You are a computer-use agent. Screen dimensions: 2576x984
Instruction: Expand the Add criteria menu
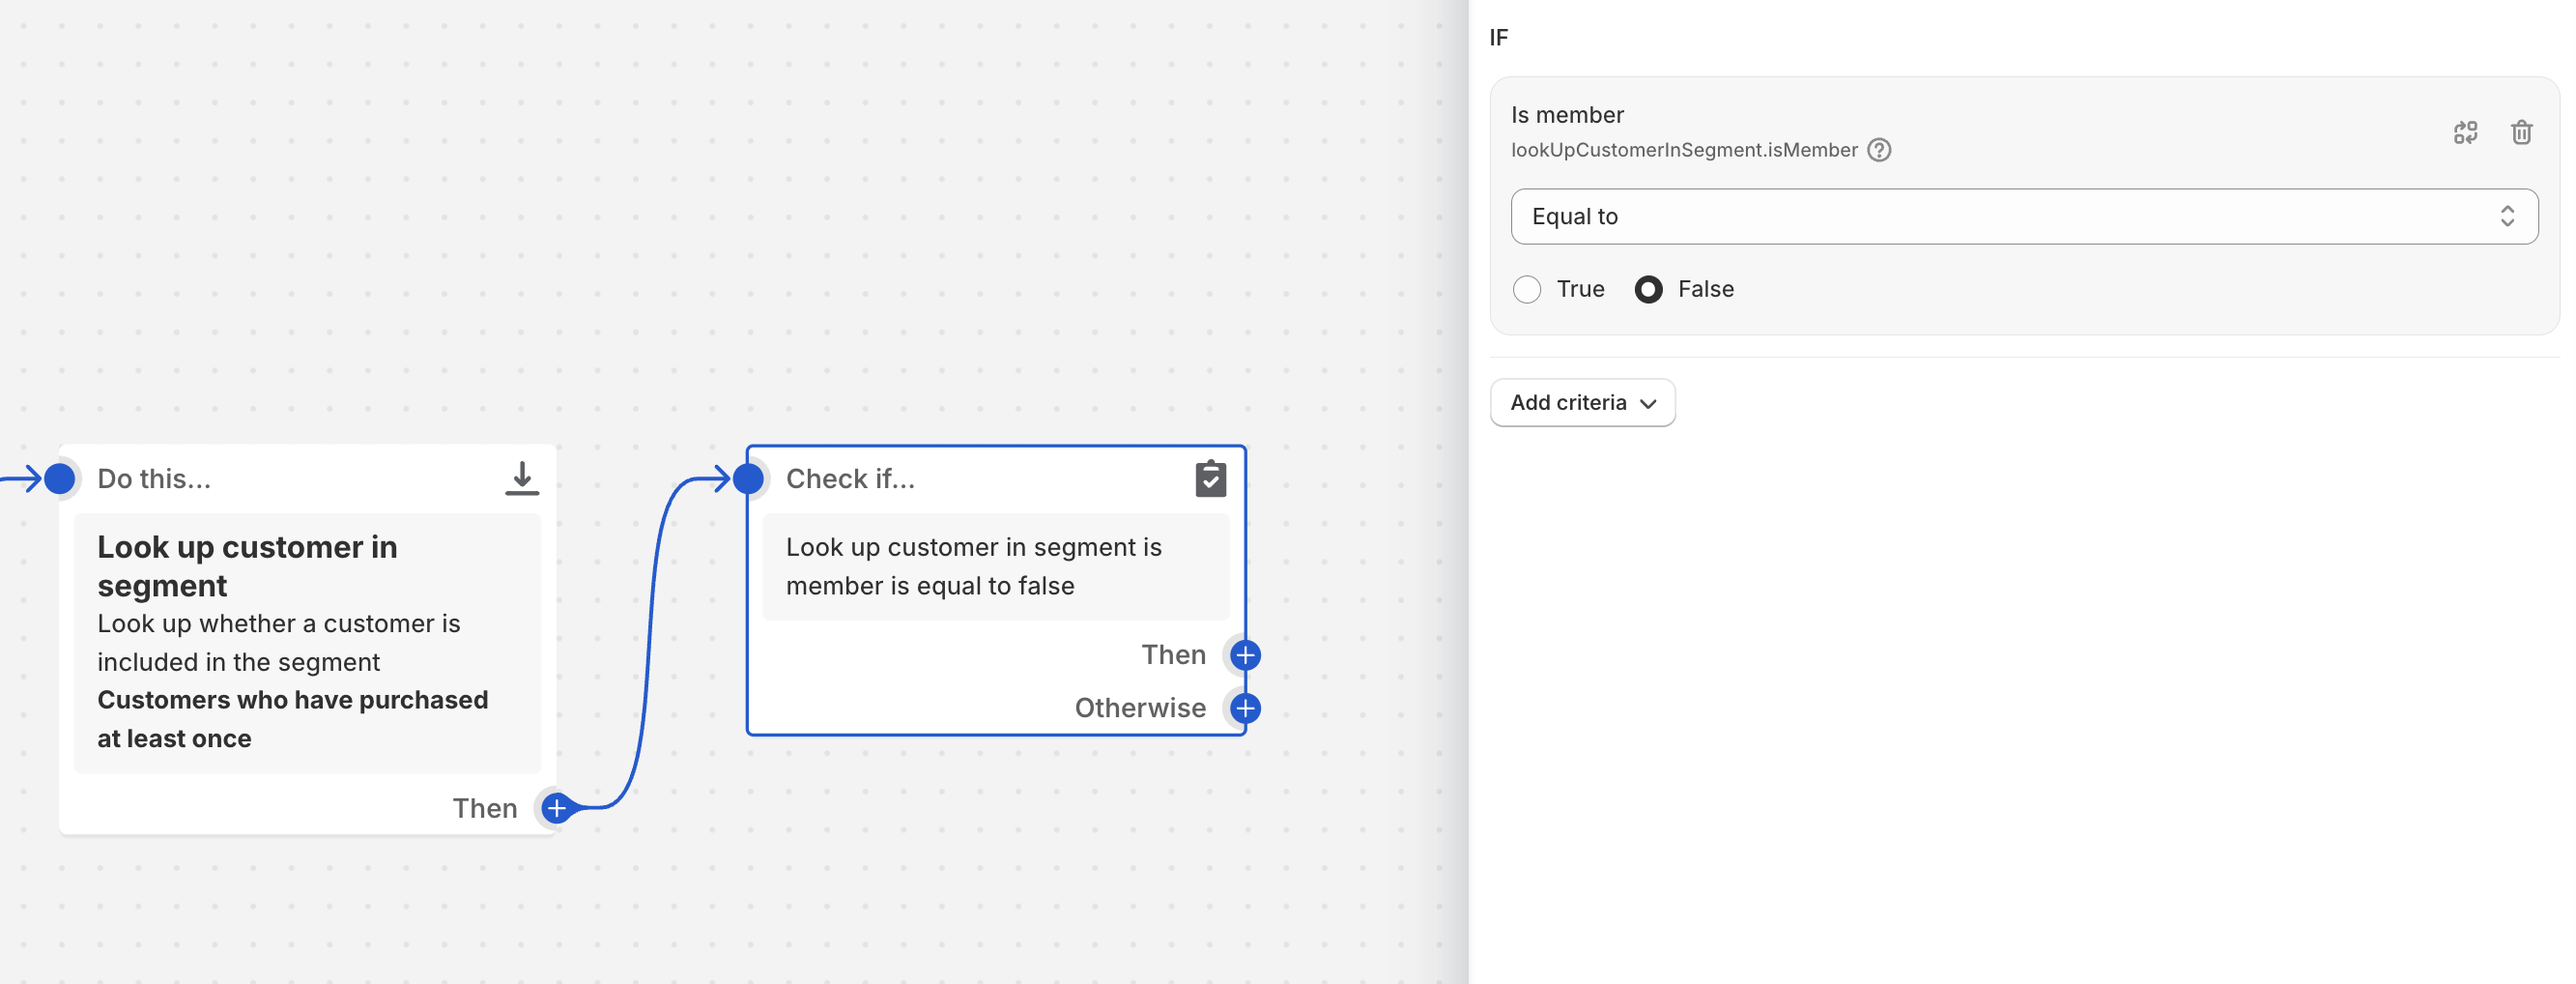1582,402
